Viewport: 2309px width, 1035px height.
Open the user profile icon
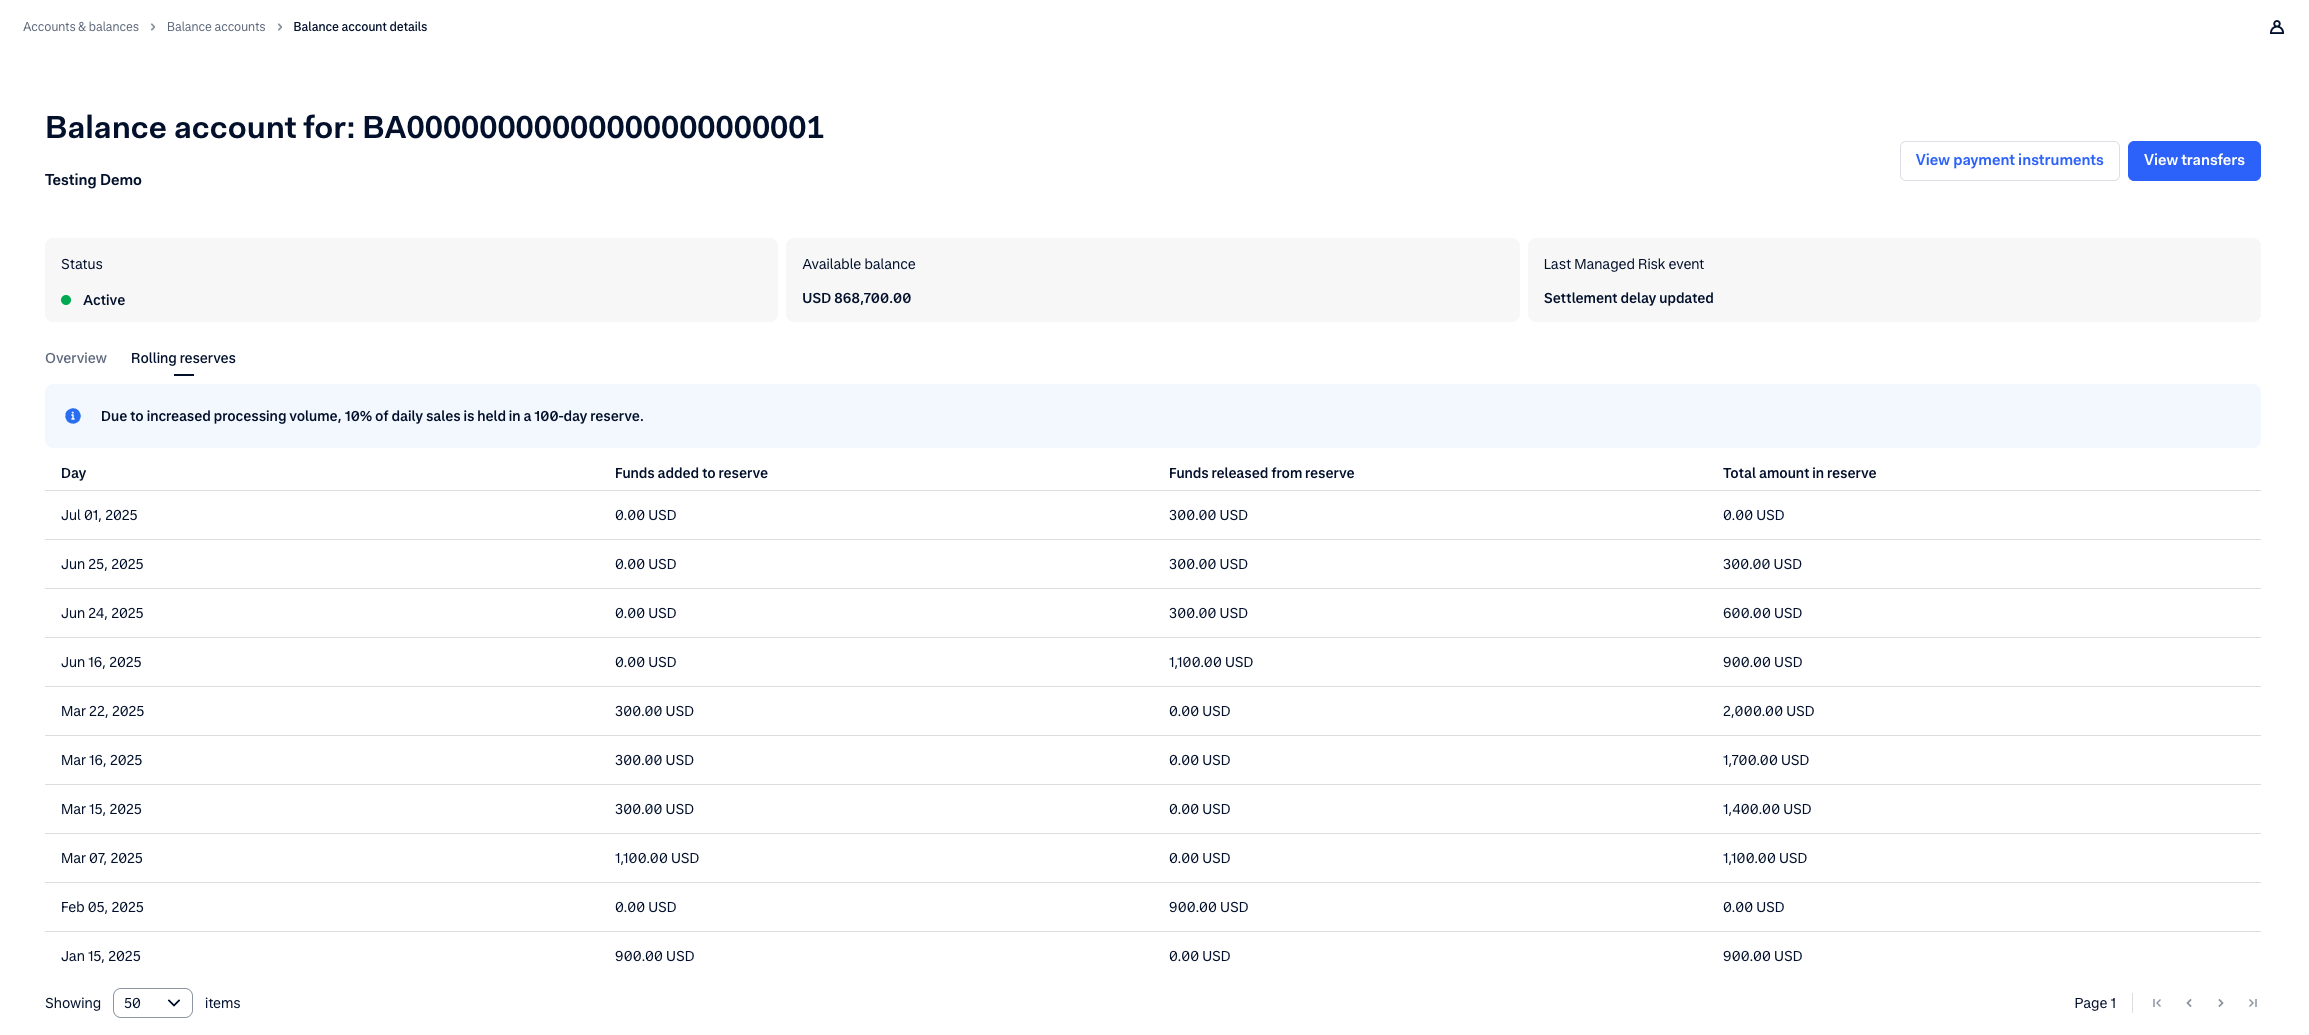2276,27
